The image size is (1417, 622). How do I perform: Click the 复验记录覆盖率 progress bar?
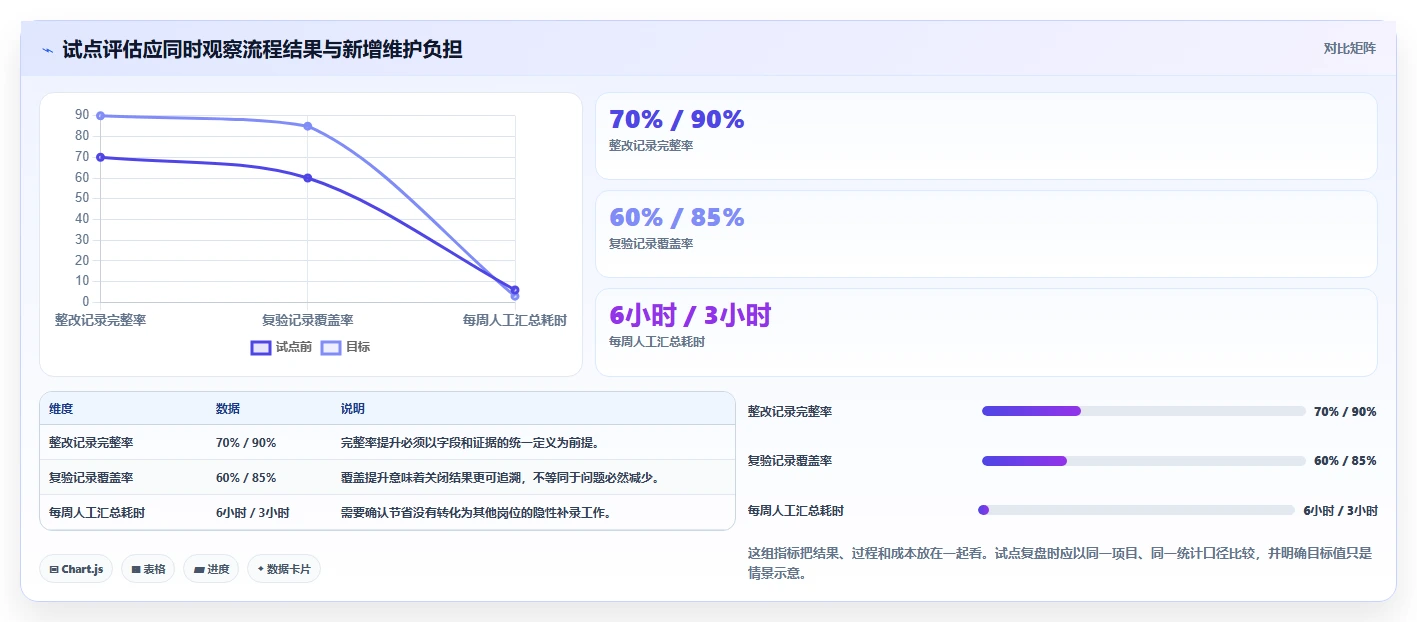click(1144, 461)
